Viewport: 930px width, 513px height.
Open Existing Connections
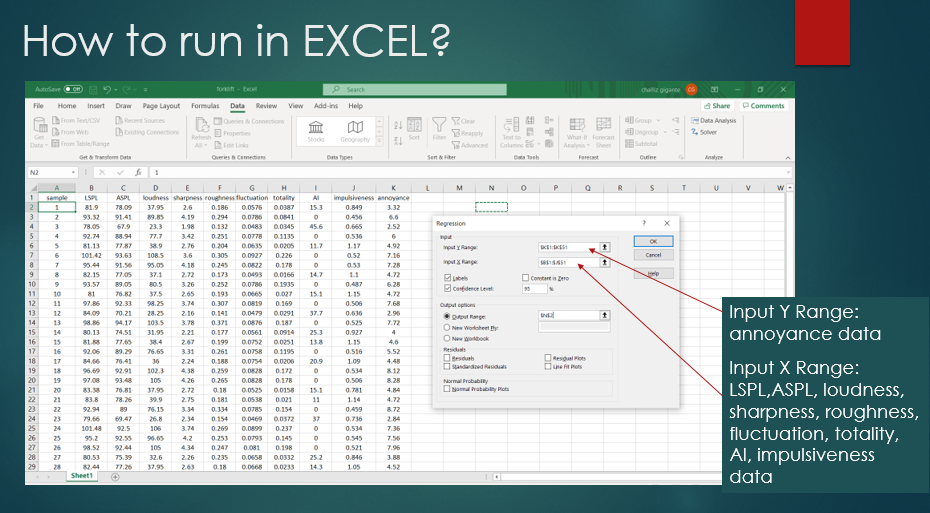click(x=147, y=132)
